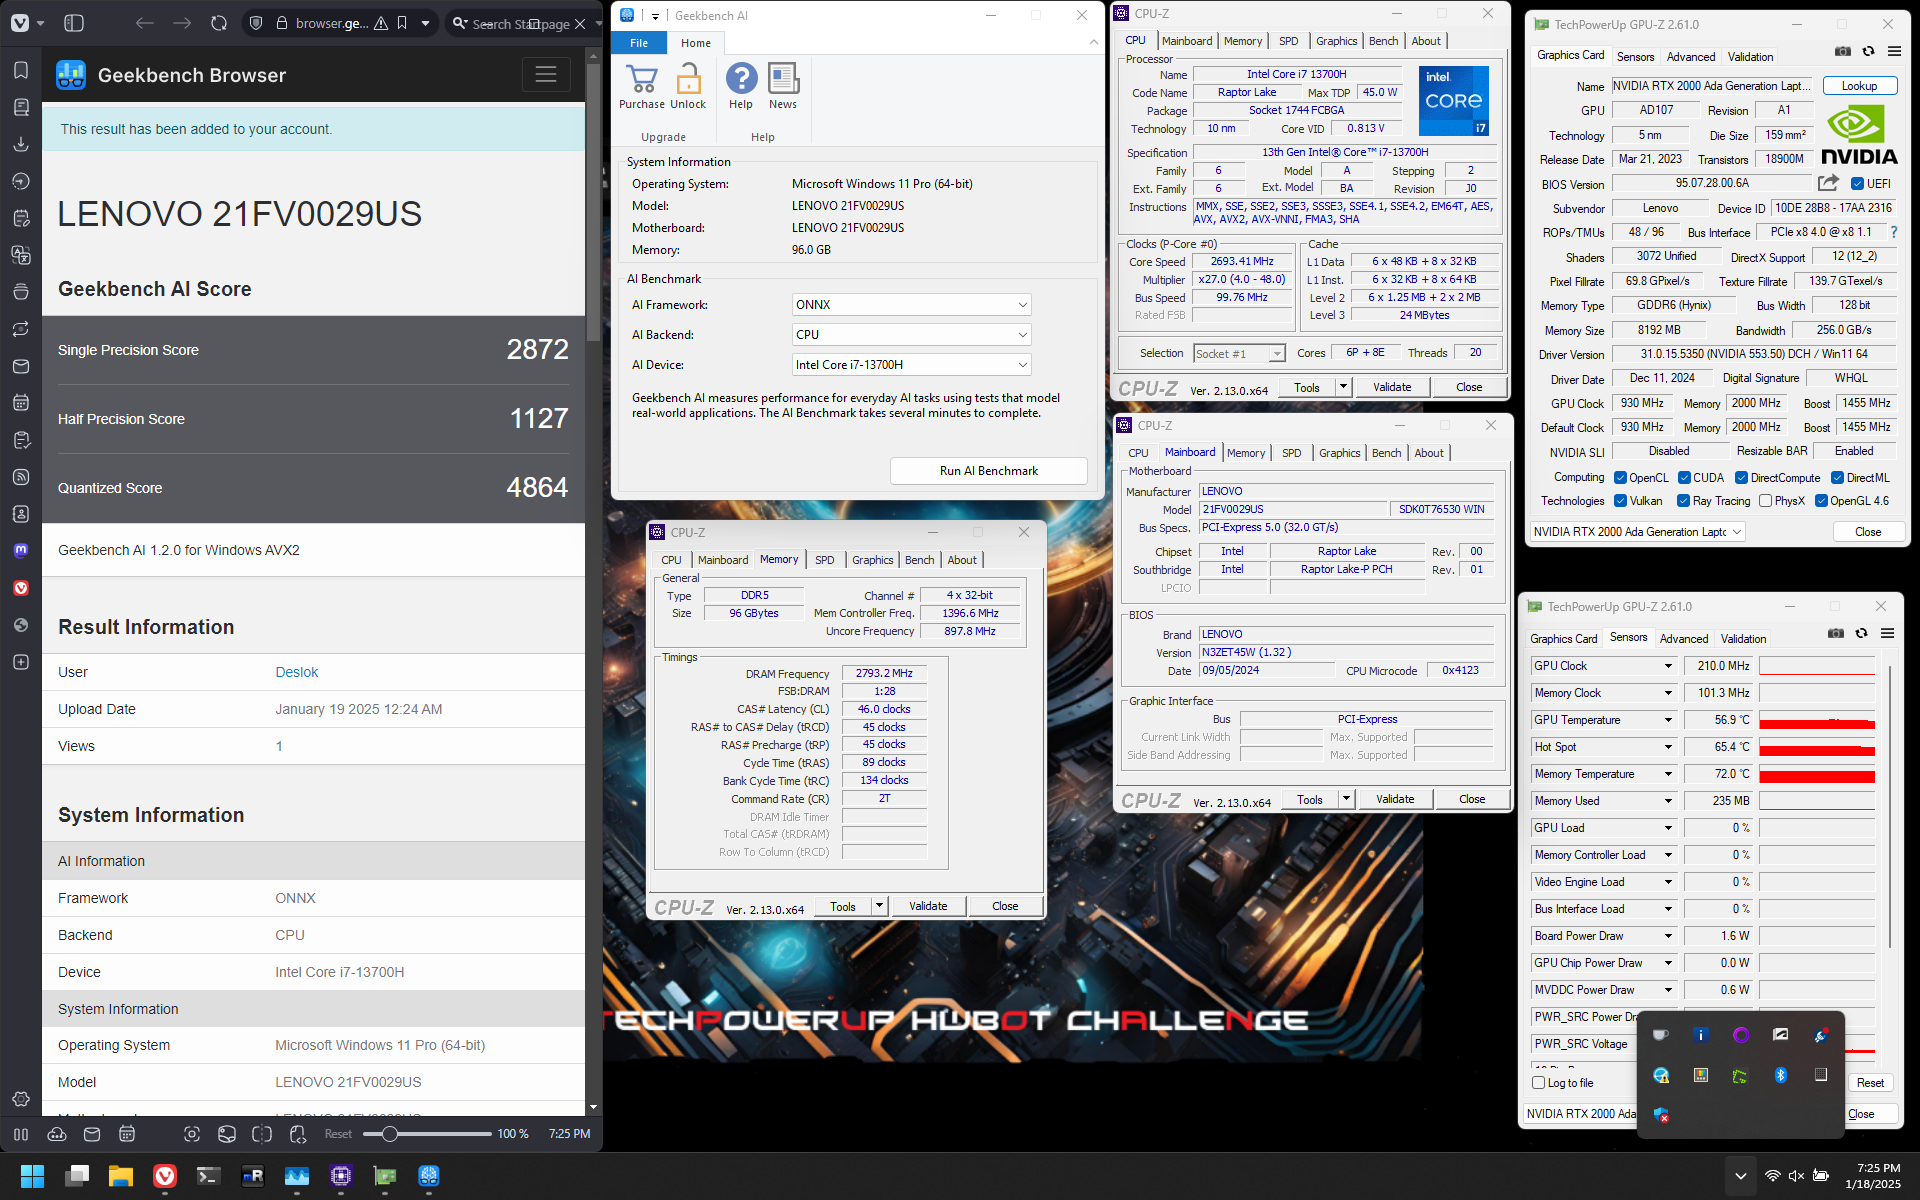Open Tools dropdown arrow in CPU-Z Memory window
Screen dimensions: 1920x1200
pyautogui.click(x=879, y=906)
